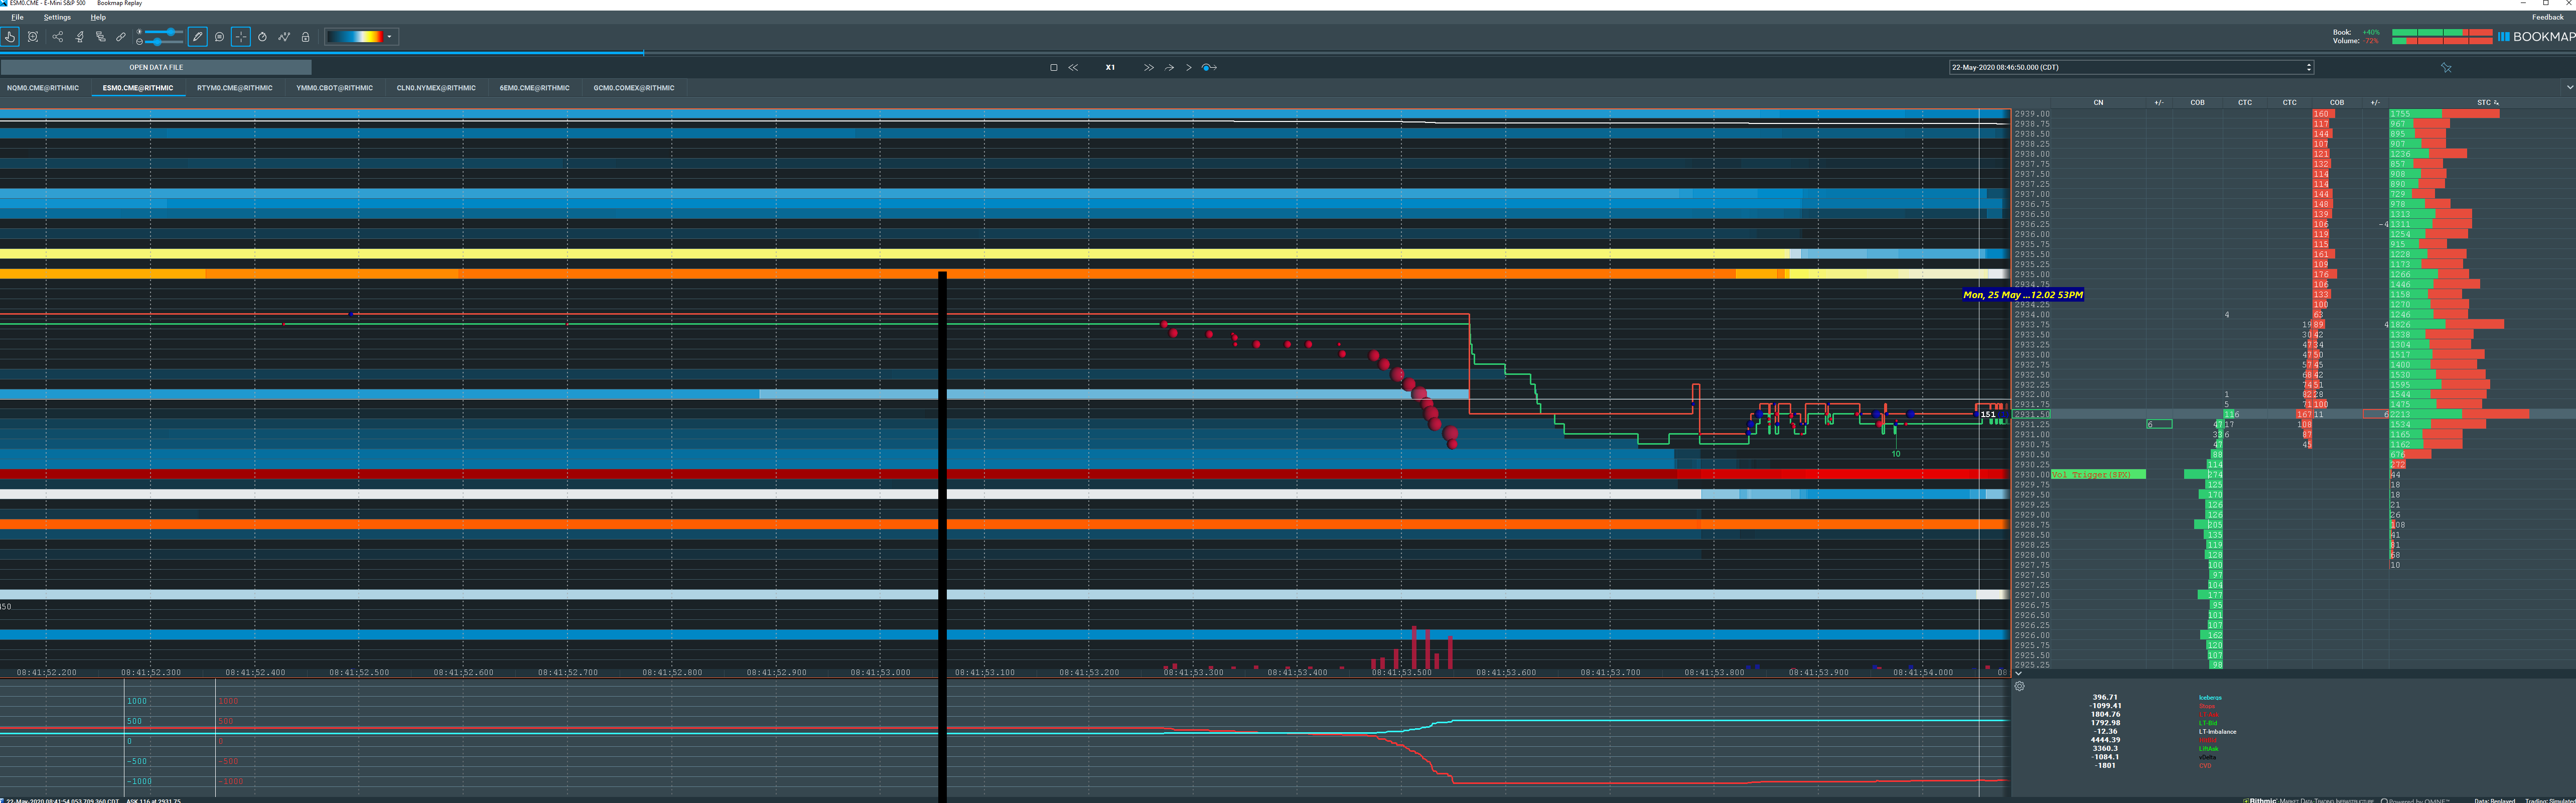The height and width of the screenshot is (803, 2576).
Task: Click the blue dot-arrow replay icon
Action: click(1209, 68)
